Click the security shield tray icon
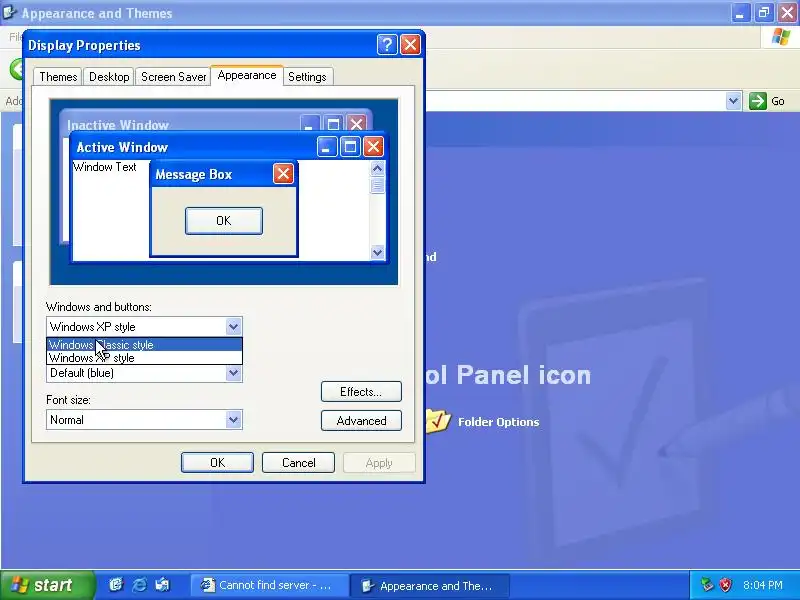Image resolution: width=800 pixels, height=600 pixels. [726, 585]
